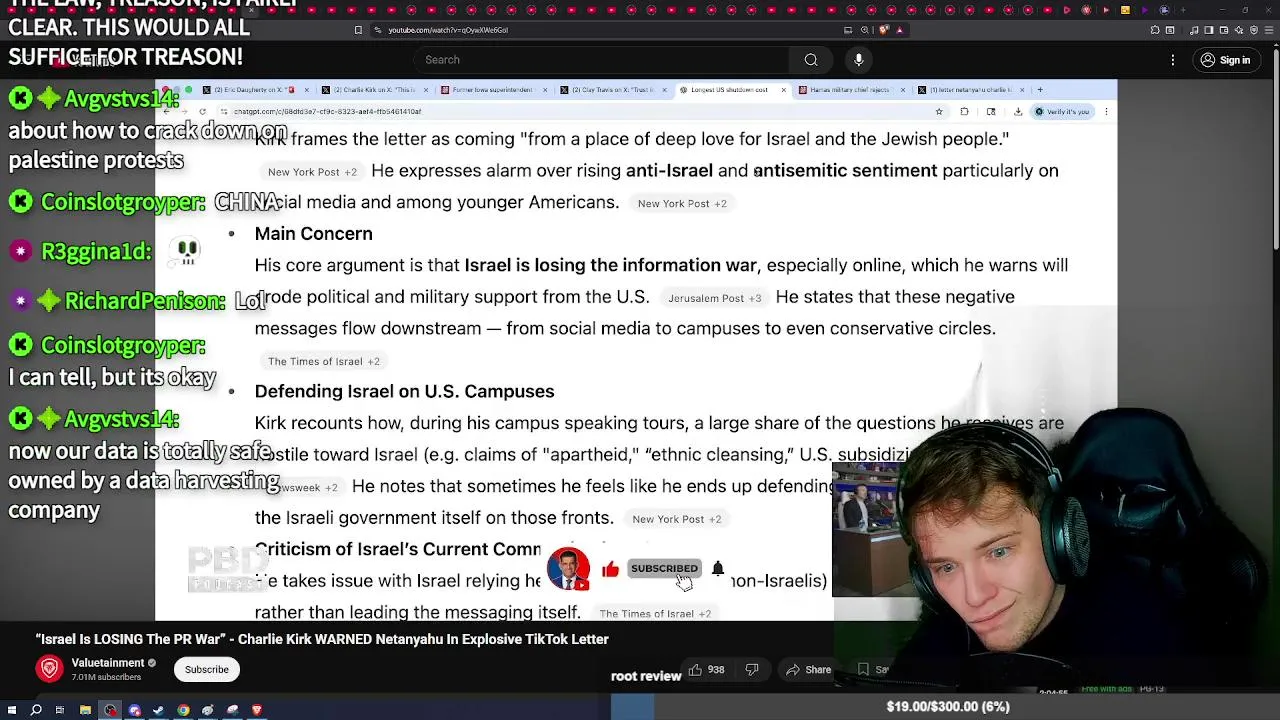Image resolution: width=1280 pixels, height=720 pixels.
Task: Open Task View on the taskbar
Action: [x=60, y=710]
